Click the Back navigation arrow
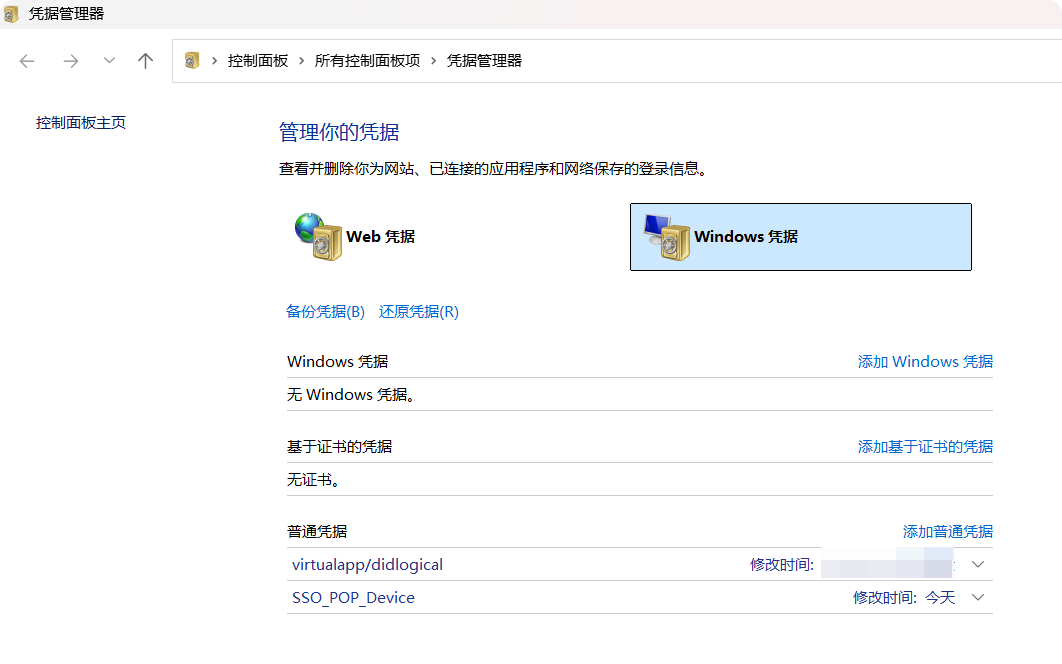Image resolution: width=1062 pixels, height=664 pixels. click(27, 61)
